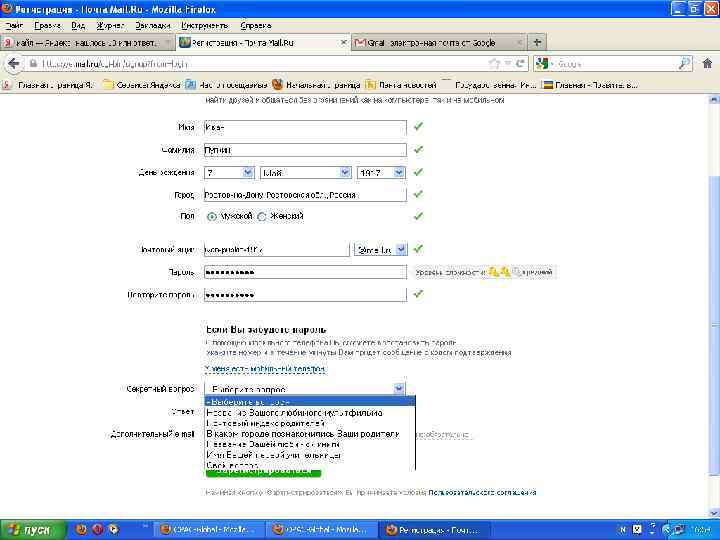
Task: Collapse the Секретный вопрос dropdown arrow
Action: pos(399,389)
